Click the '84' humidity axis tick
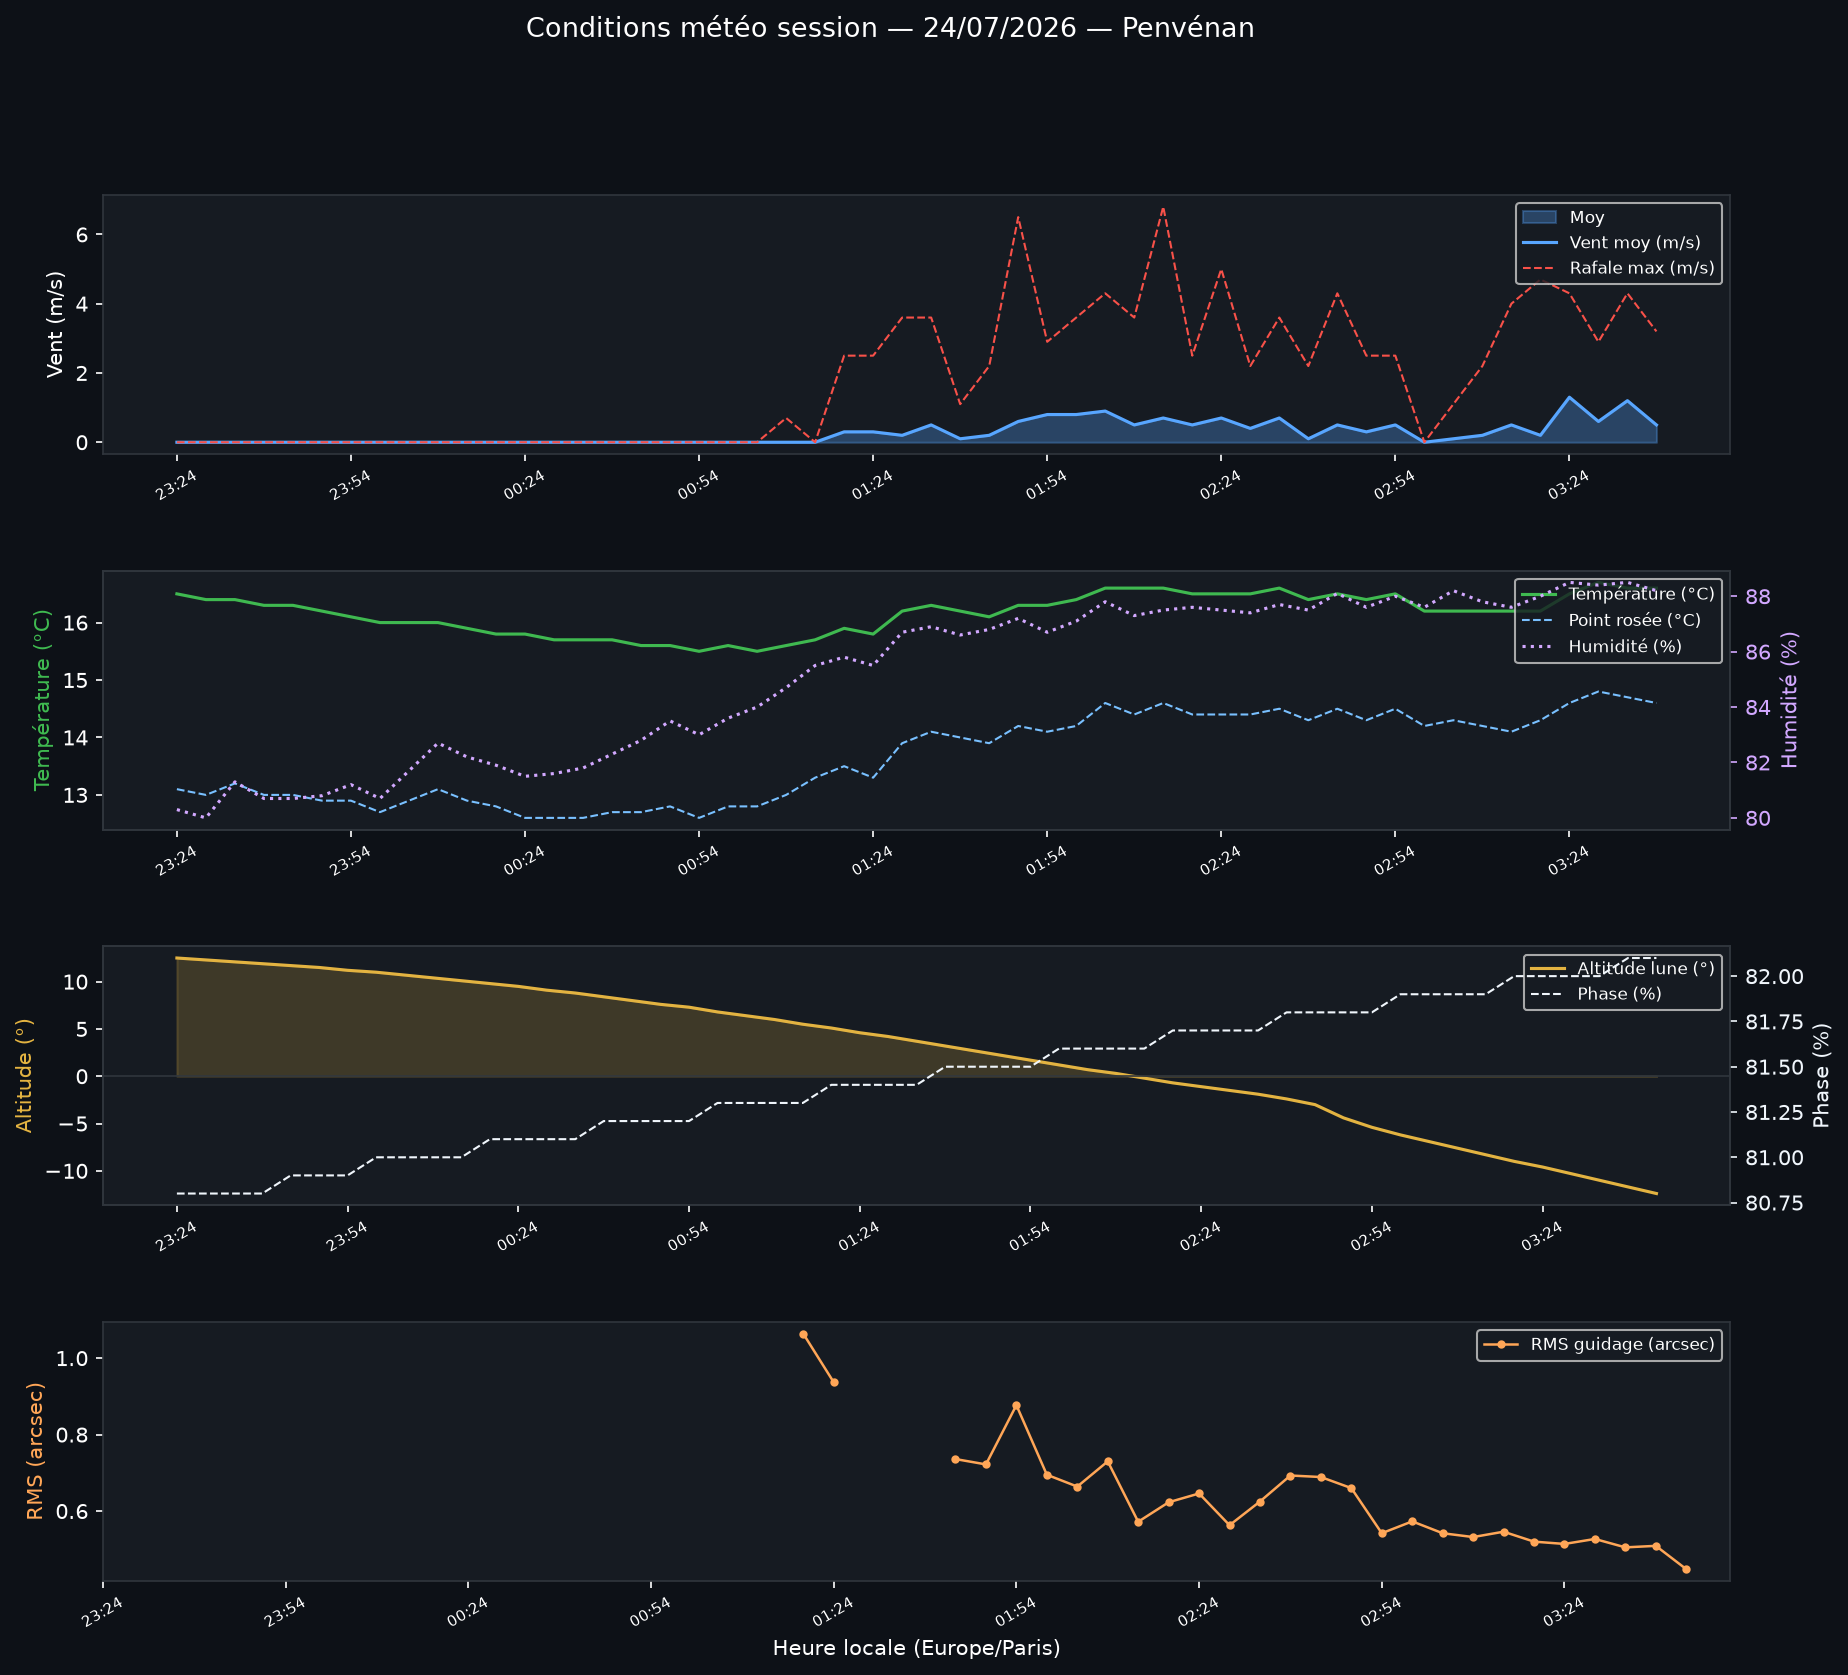Viewport: 1848px width, 1675px height. tap(1758, 707)
